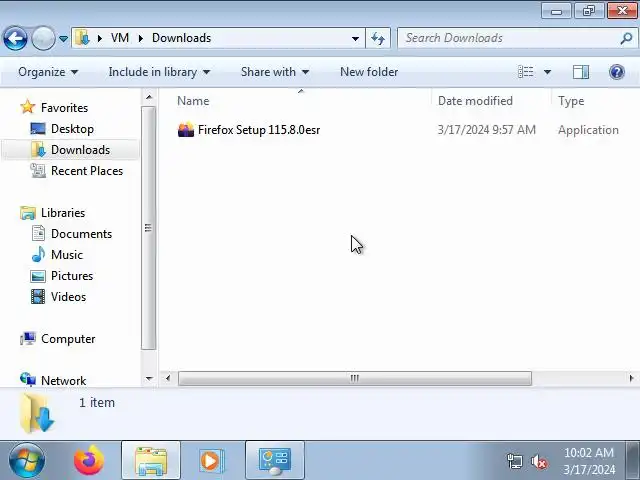Sort files by Name column
Screen dimensions: 640x480
[193, 101]
